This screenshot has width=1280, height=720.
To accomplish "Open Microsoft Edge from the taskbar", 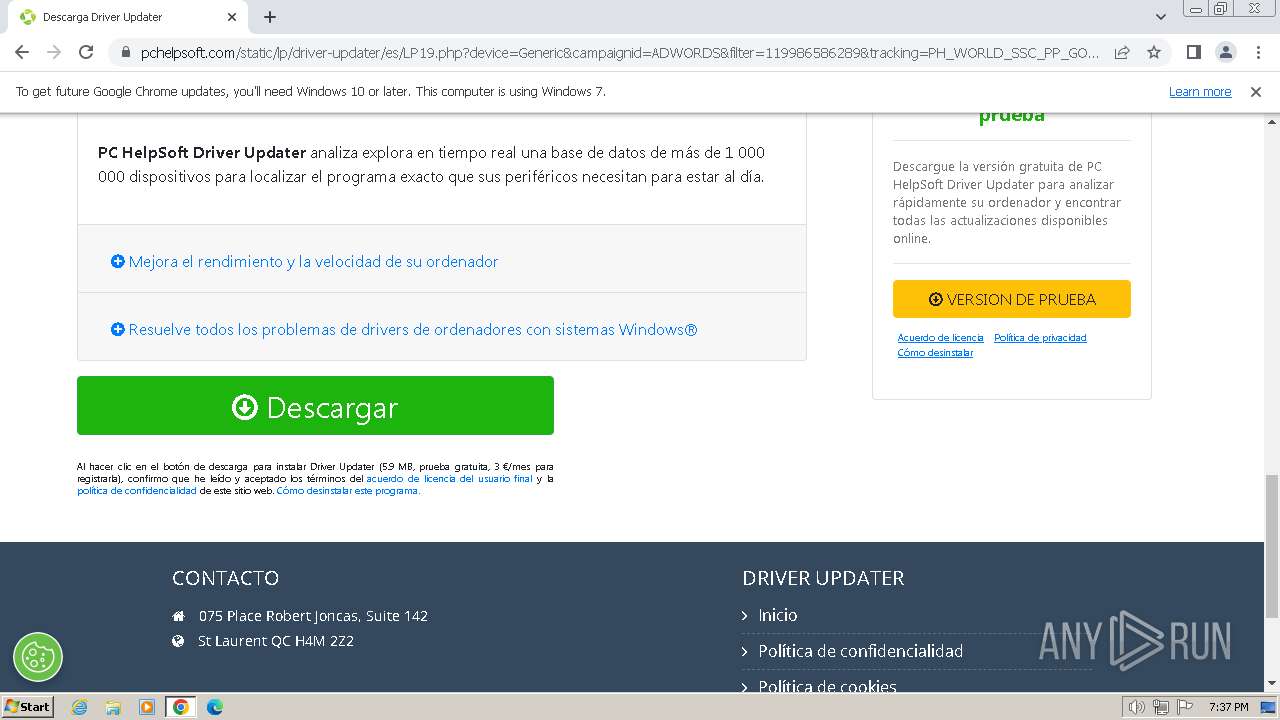I will coord(214,707).
